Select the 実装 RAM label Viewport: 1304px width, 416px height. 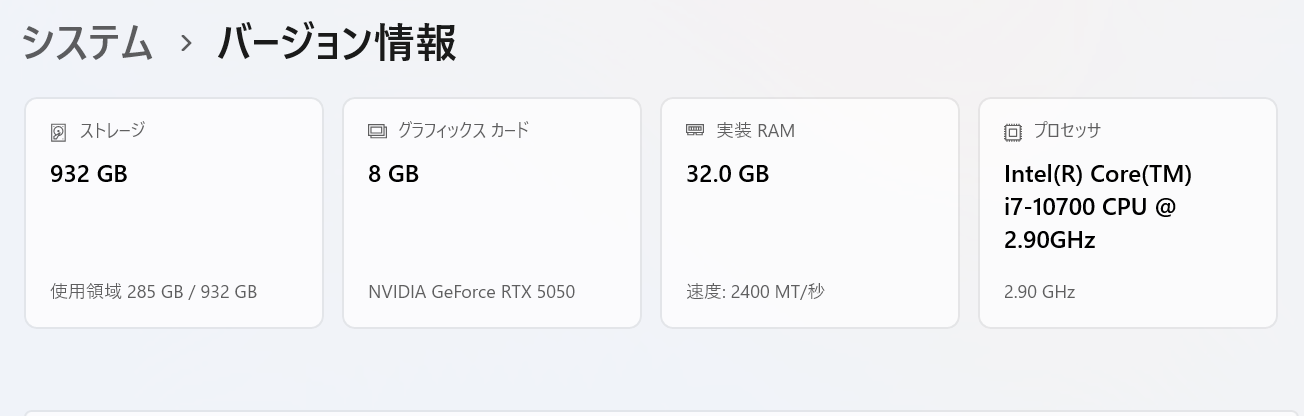(755, 130)
